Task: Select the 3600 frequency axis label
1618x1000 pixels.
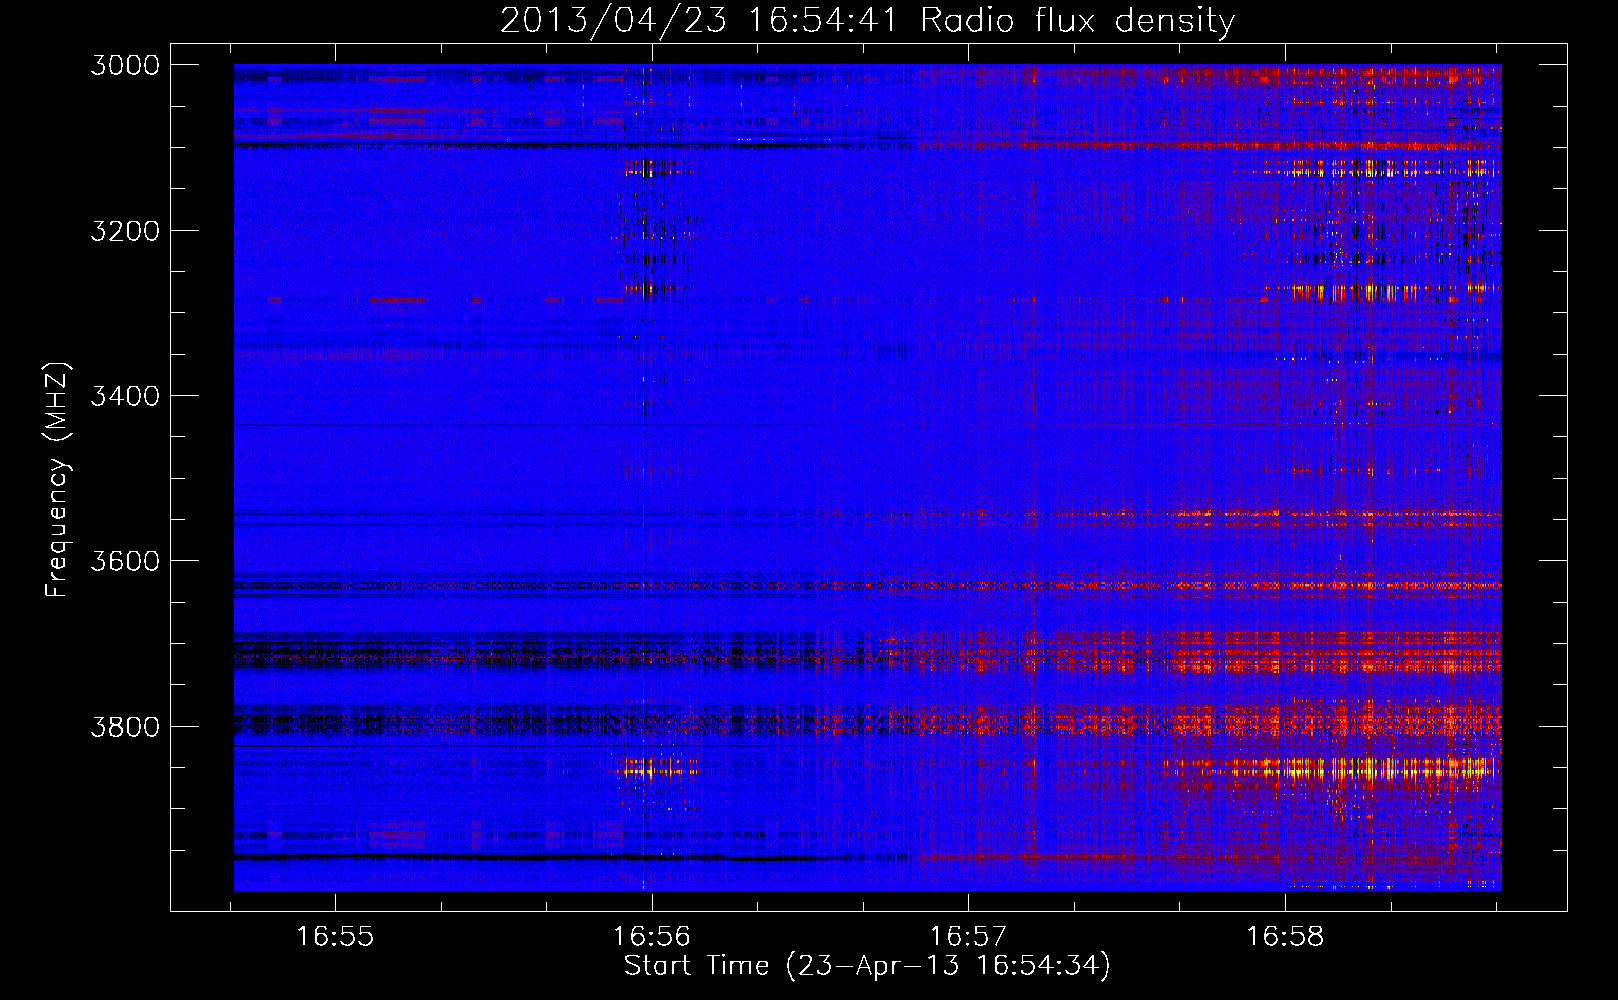Action: pos(125,561)
